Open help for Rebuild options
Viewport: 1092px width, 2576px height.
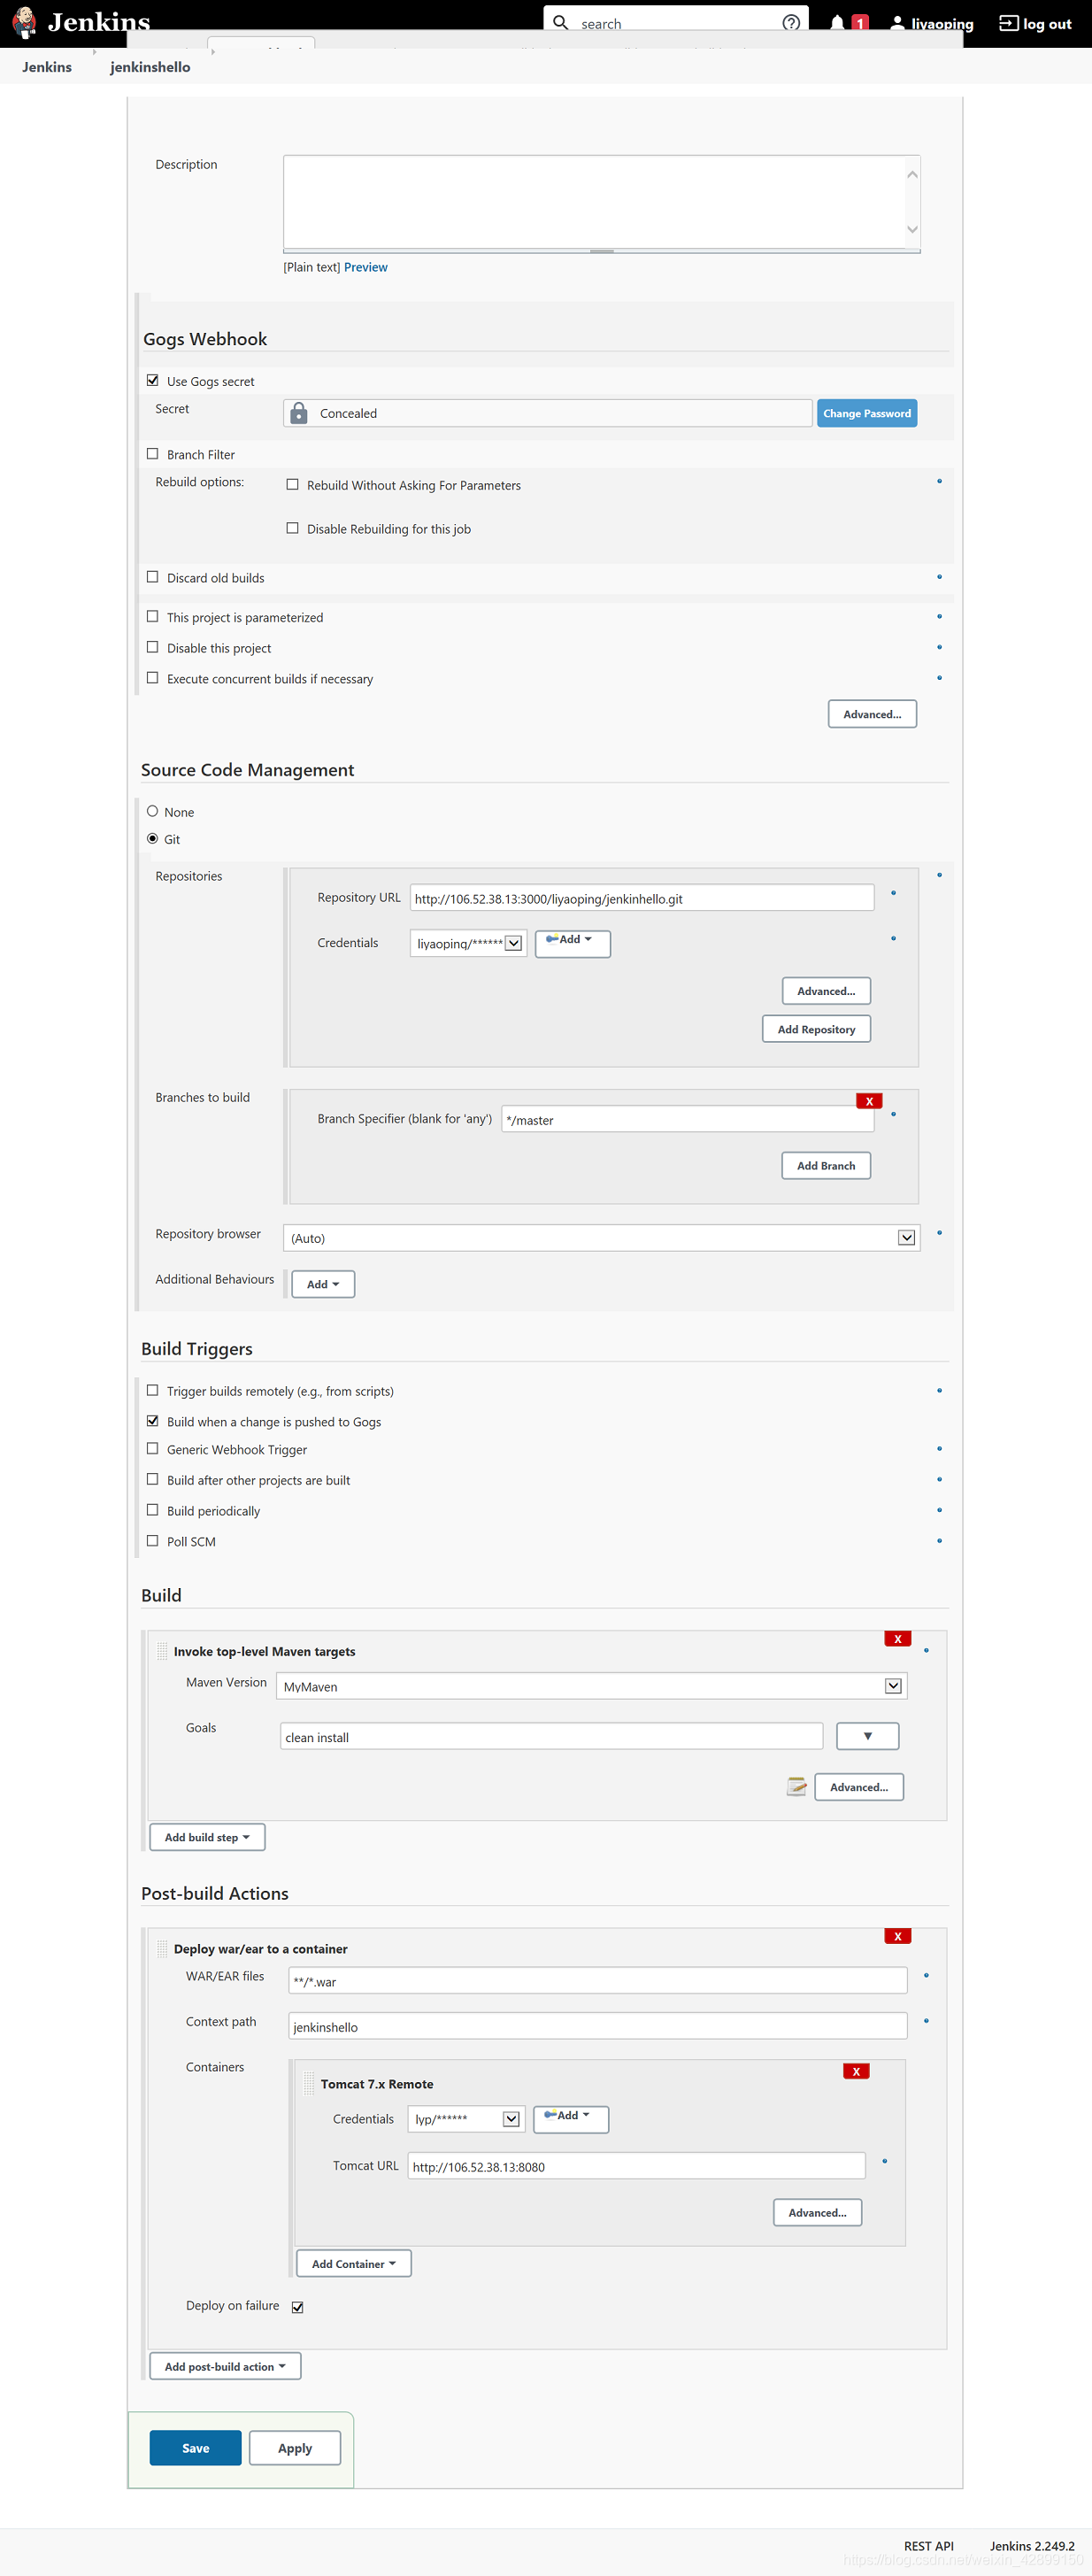point(939,481)
